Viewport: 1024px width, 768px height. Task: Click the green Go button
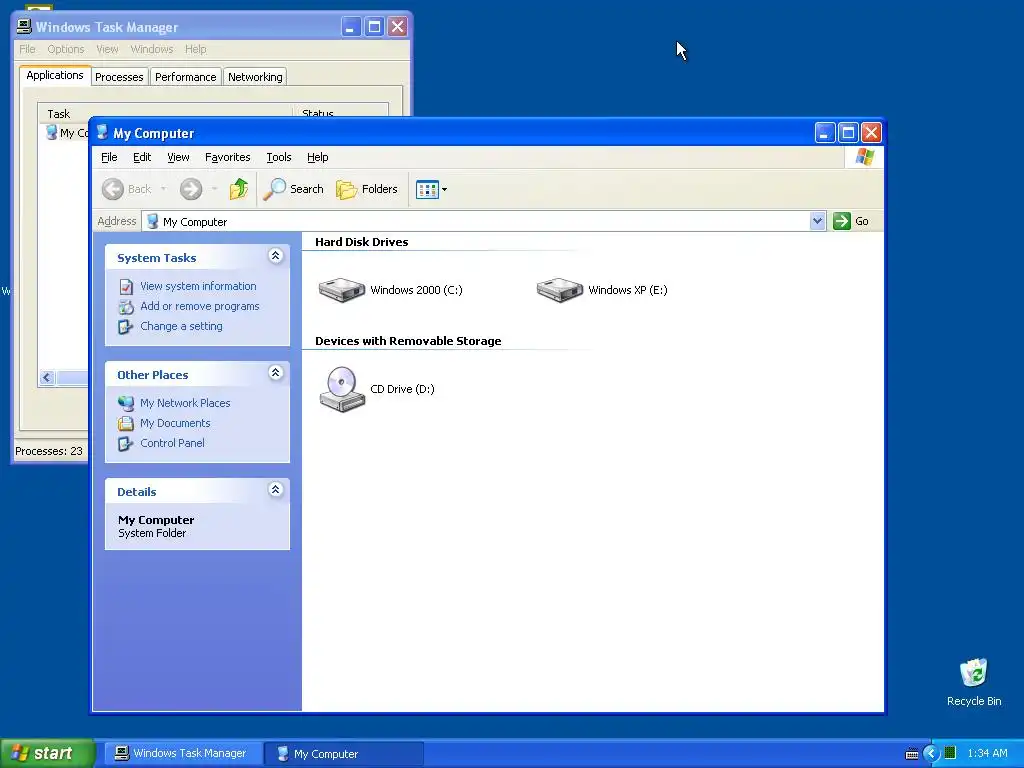coord(850,221)
